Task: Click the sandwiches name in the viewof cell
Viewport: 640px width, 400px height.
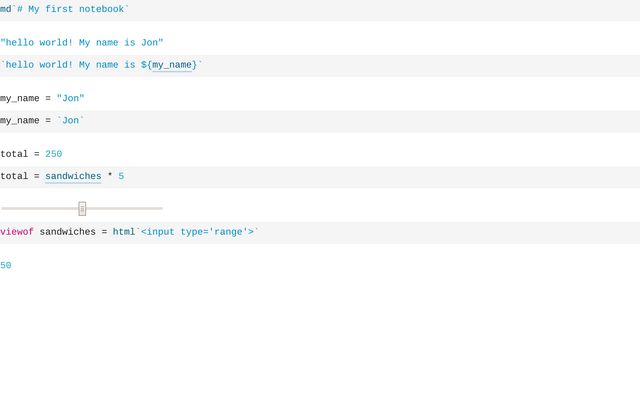Action: (x=67, y=232)
